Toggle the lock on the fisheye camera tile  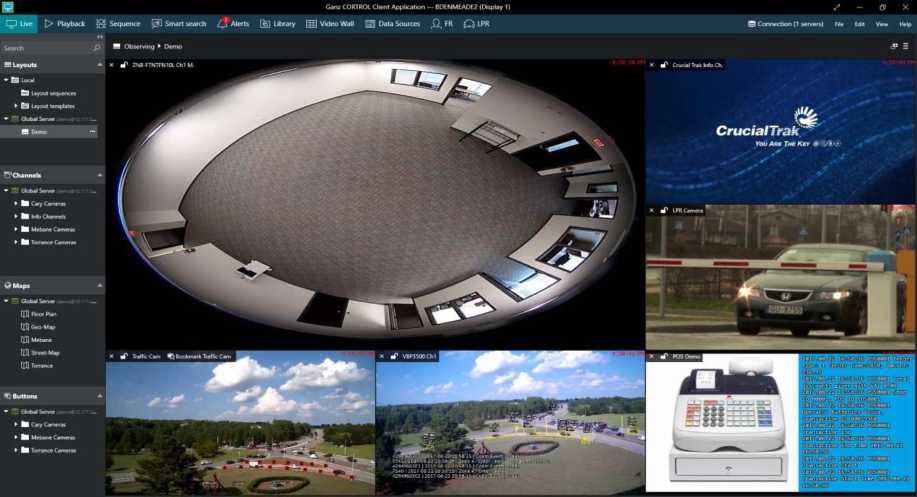point(124,65)
